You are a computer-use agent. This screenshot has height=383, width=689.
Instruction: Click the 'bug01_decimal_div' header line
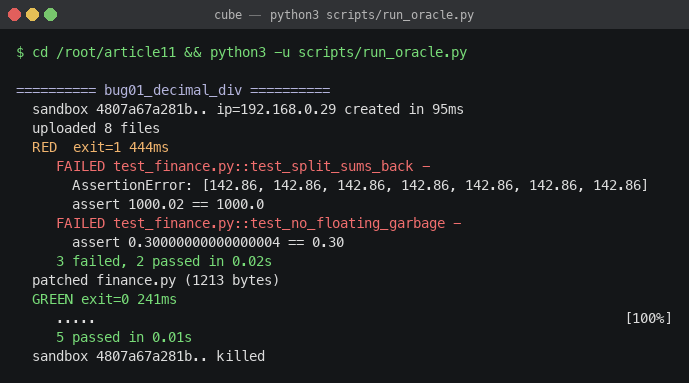pyautogui.click(x=173, y=90)
